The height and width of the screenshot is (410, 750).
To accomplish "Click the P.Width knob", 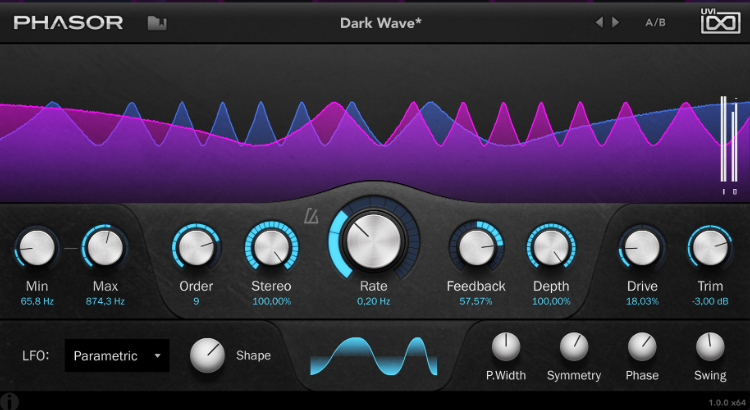I will (506, 347).
